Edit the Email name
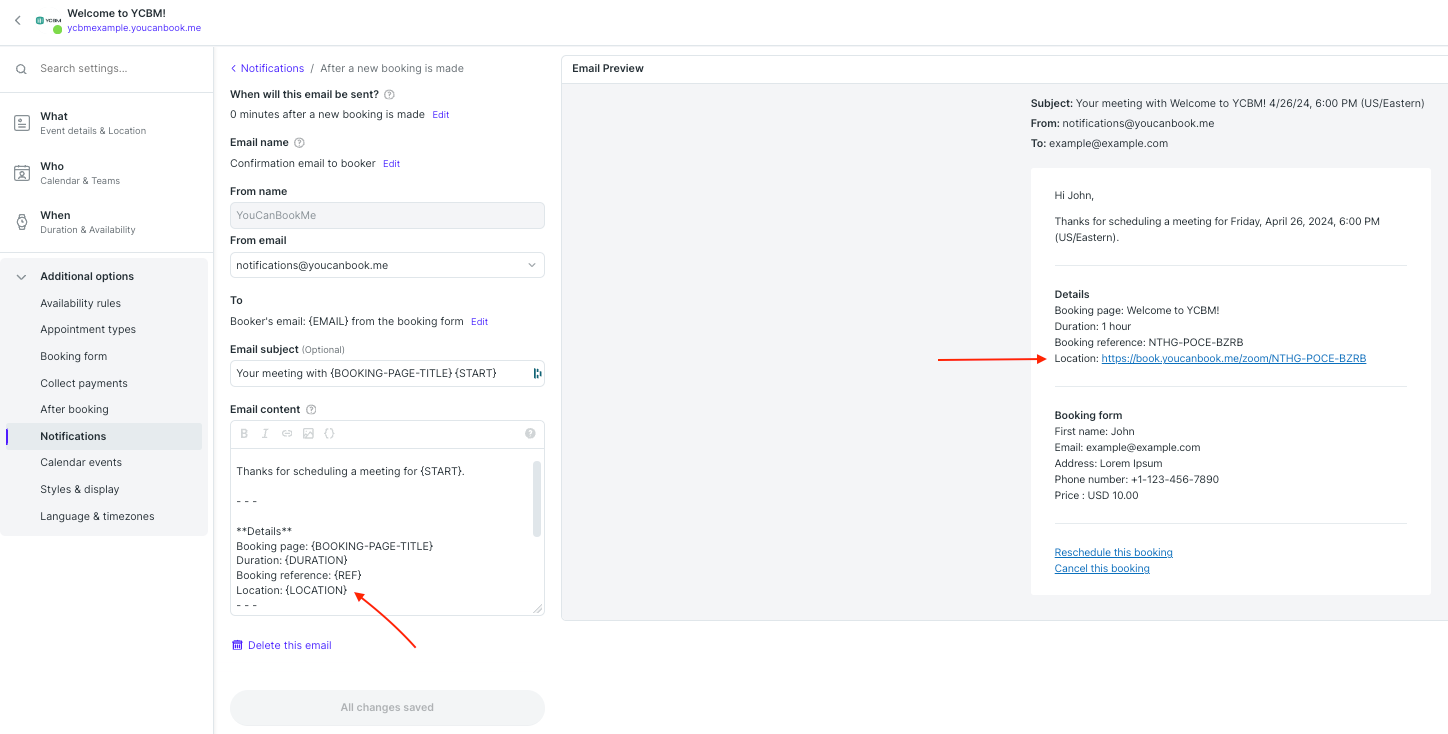Screen dimensions: 1448x734 (x=391, y=164)
